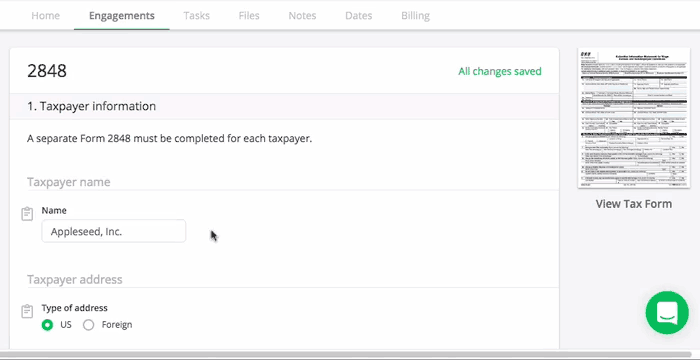
Task: Click the clipboard icon beside Type of address
Action: point(27,311)
